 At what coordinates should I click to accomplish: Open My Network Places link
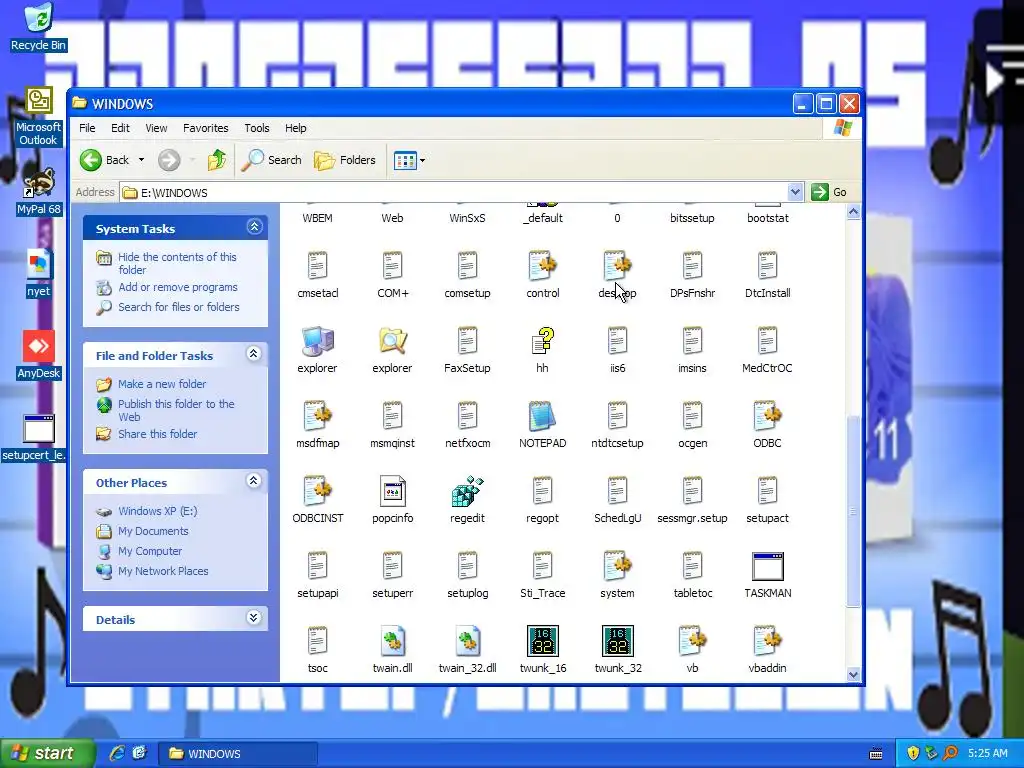coord(163,571)
